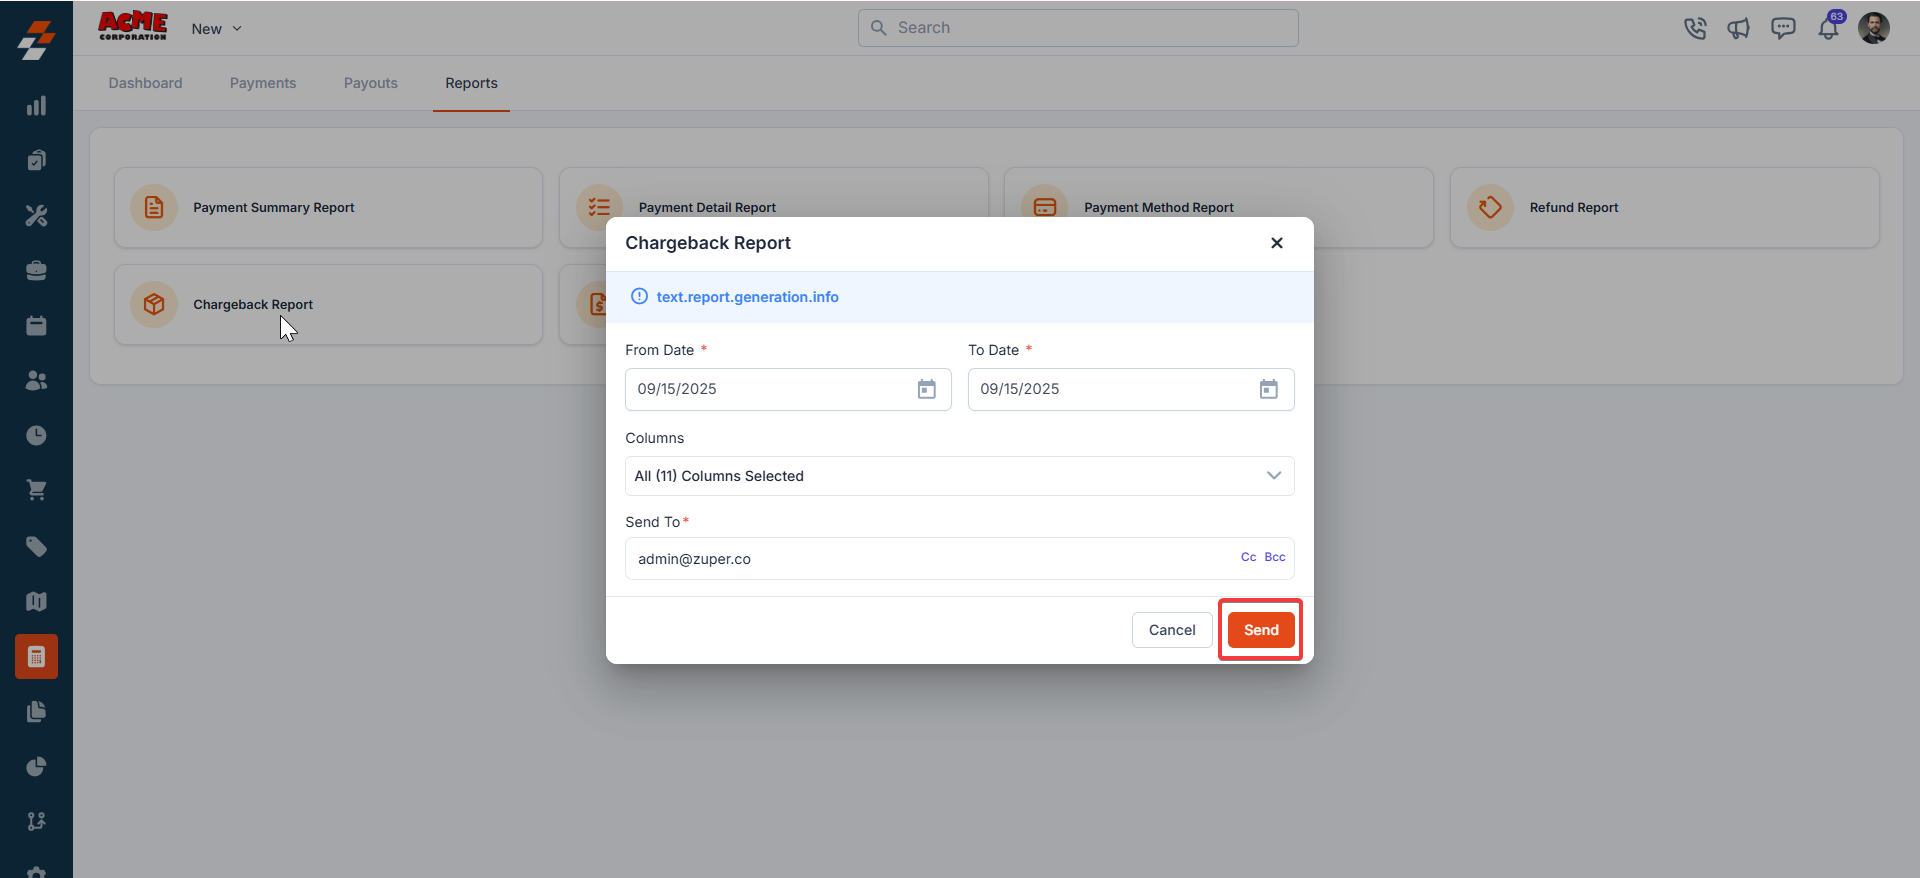Open the branching workflow sidebar icon
Image resolution: width=1920 pixels, height=878 pixels.
pos(36,822)
